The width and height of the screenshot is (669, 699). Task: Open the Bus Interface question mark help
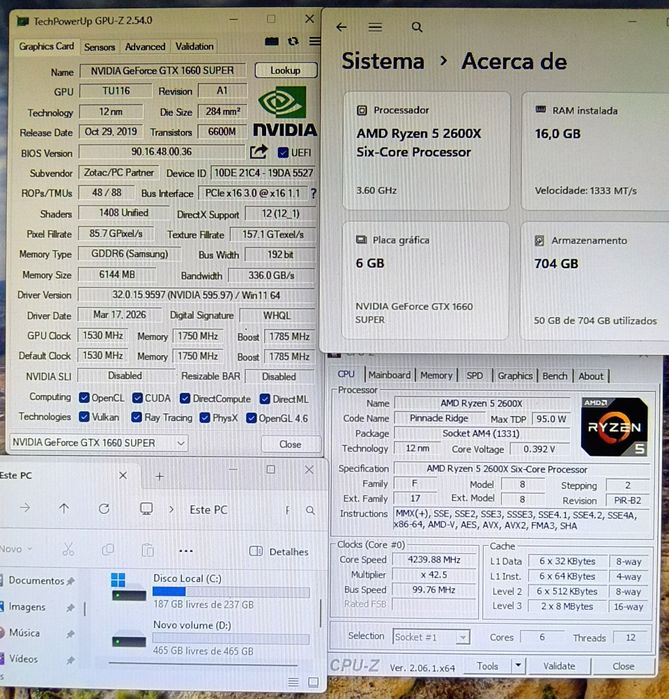point(314,193)
